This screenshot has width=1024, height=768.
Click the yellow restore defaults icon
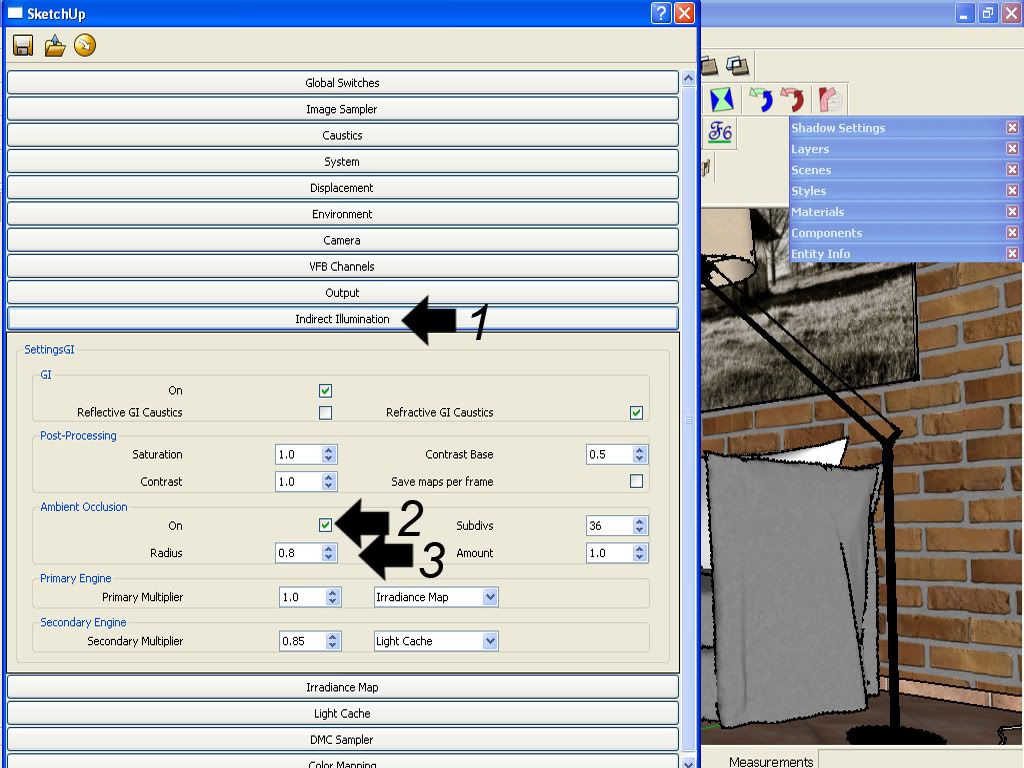(x=85, y=45)
